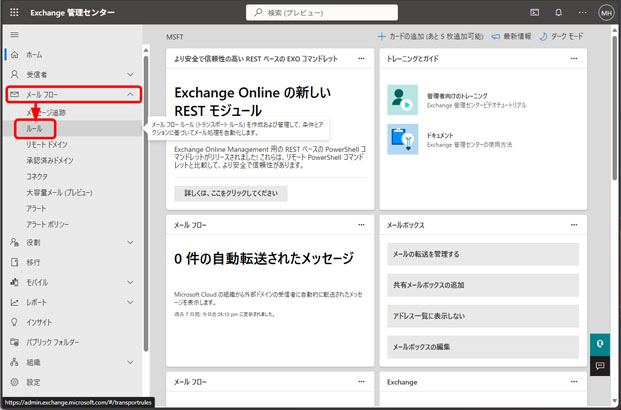Toggle ダーク モード
Screen dimensions: 621x410
pos(561,36)
